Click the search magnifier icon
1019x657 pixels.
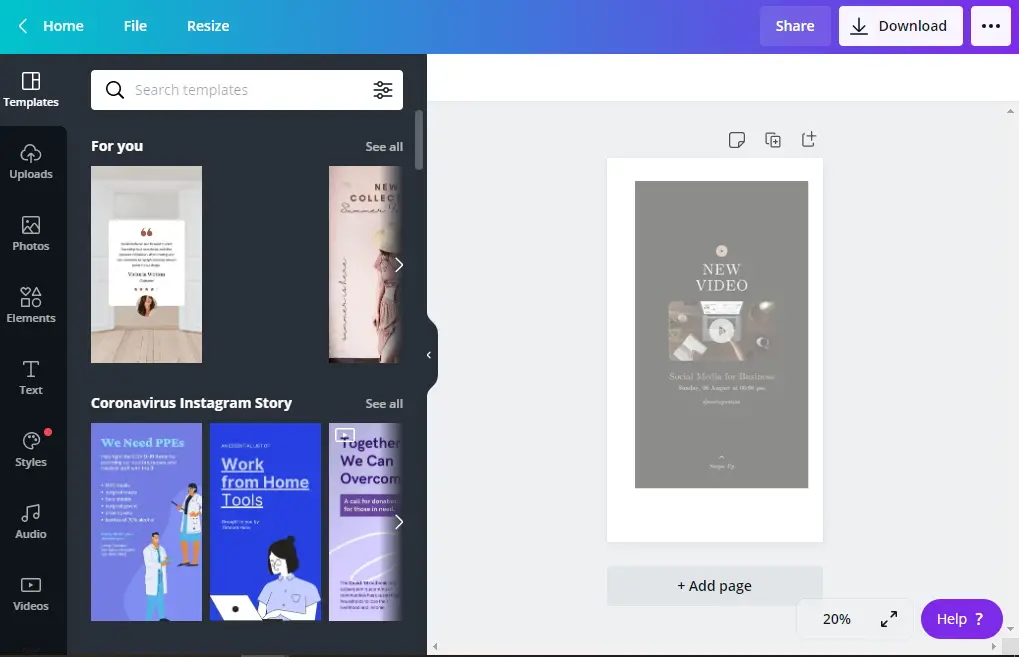pos(114,90)
